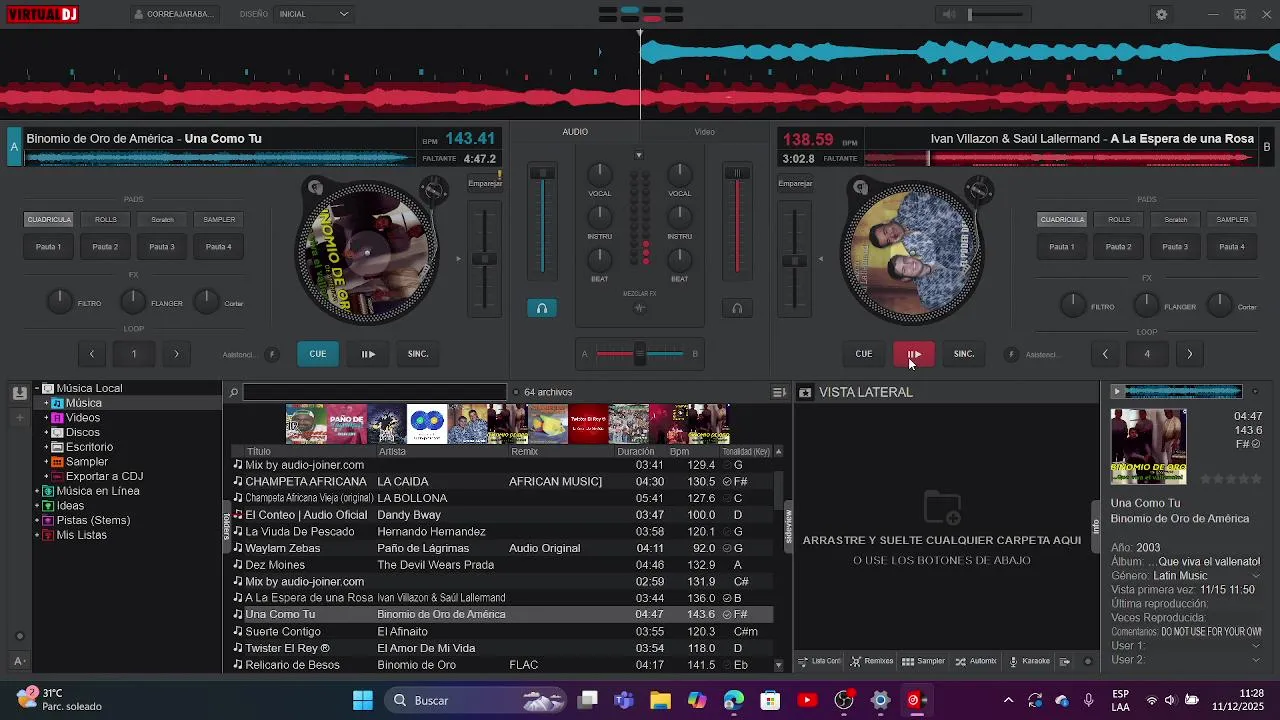Viewport: 1280px width, 720px height.
Task: Open the Windows Start menu
Action: point(362,700)
